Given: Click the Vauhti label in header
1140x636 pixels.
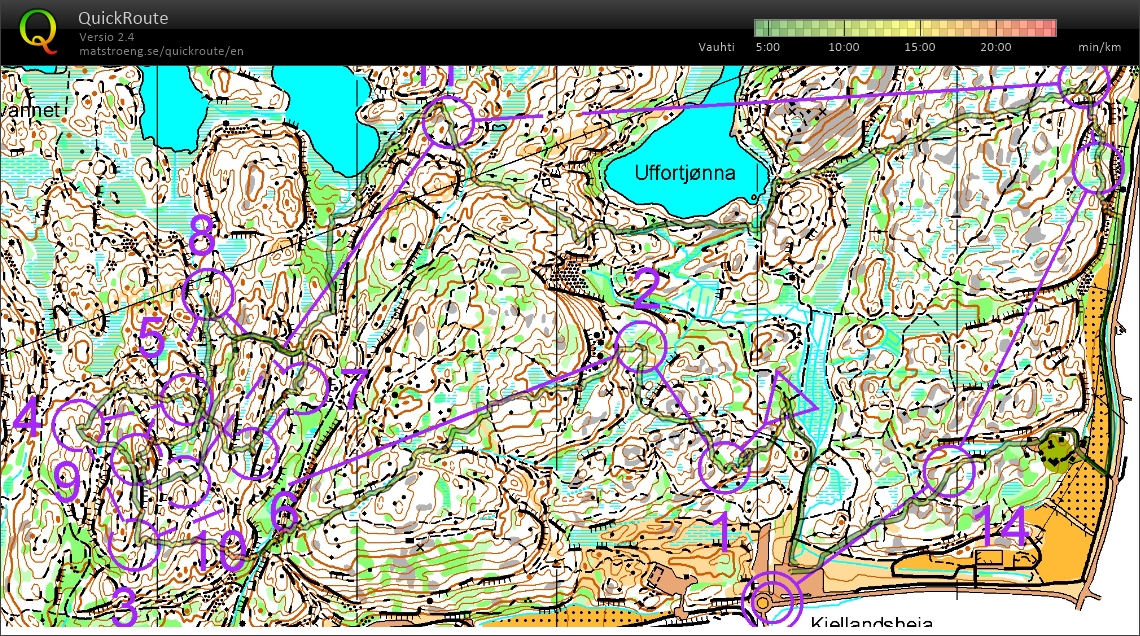Looking at the screenshot, I should (x=716, y=47).
